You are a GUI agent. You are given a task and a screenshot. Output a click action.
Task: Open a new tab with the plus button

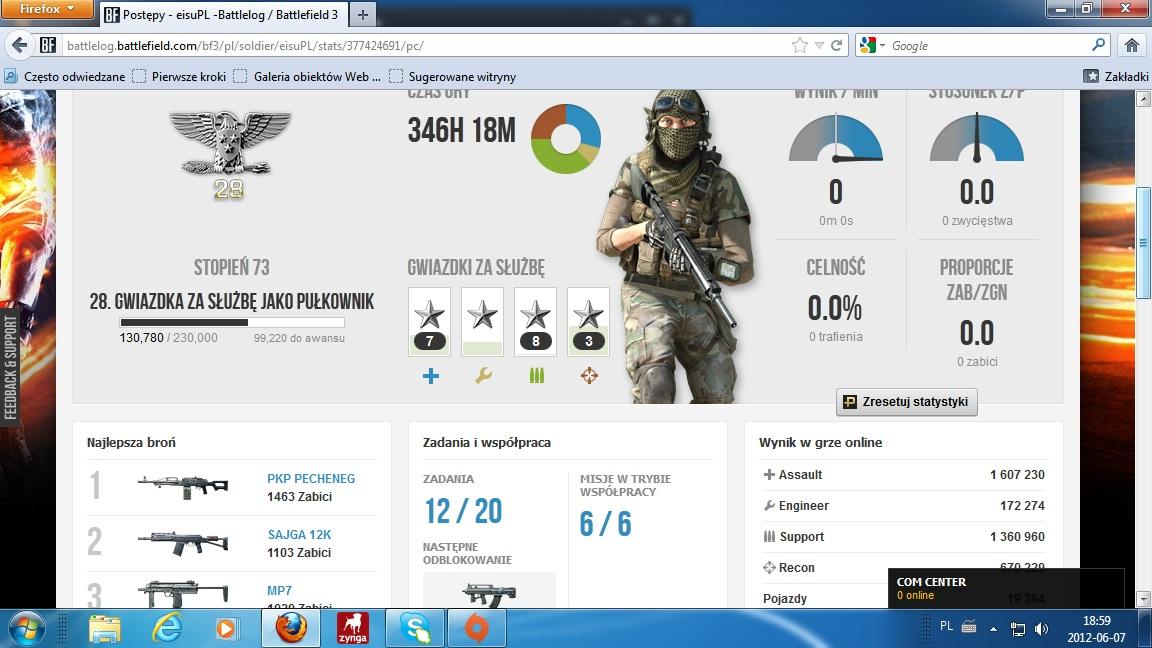tap(362, 14)
